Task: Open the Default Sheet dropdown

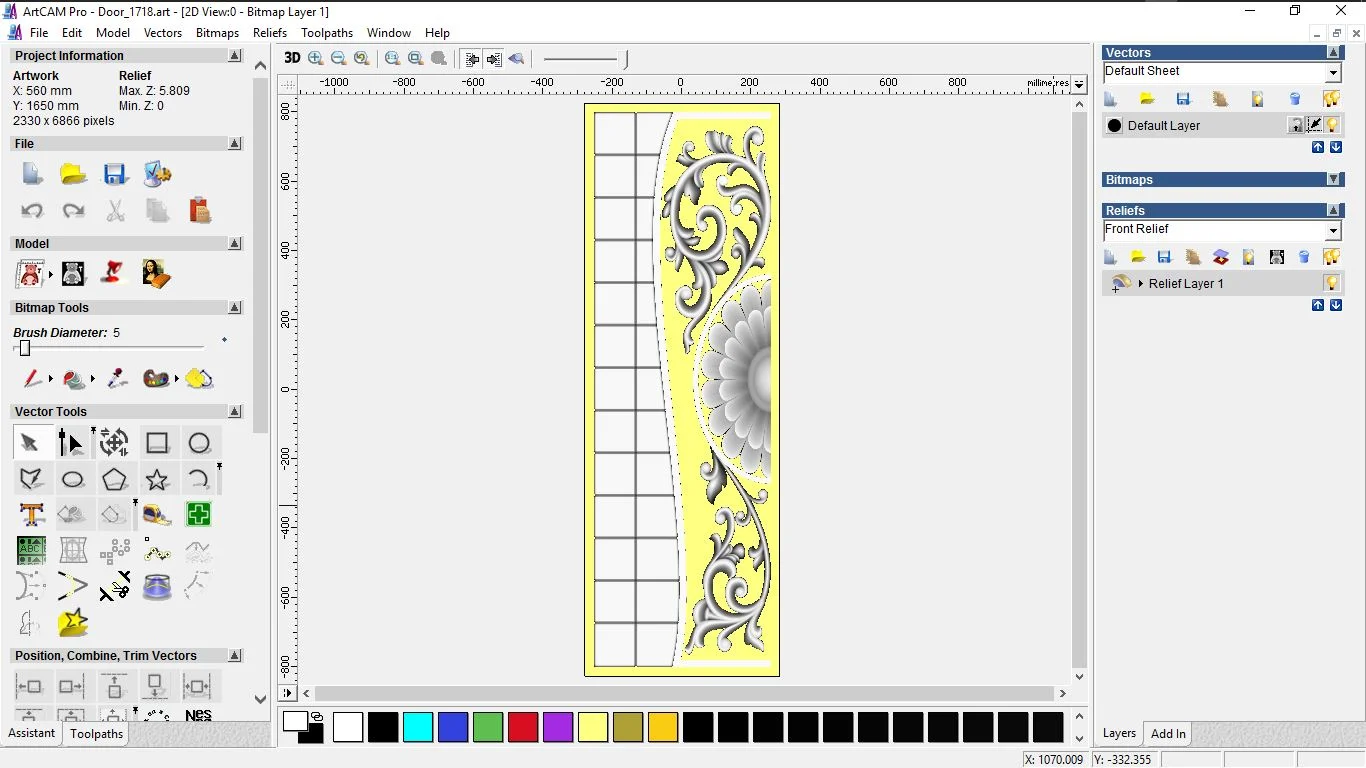Action: pyautogui.click(x=1333, y=73)
